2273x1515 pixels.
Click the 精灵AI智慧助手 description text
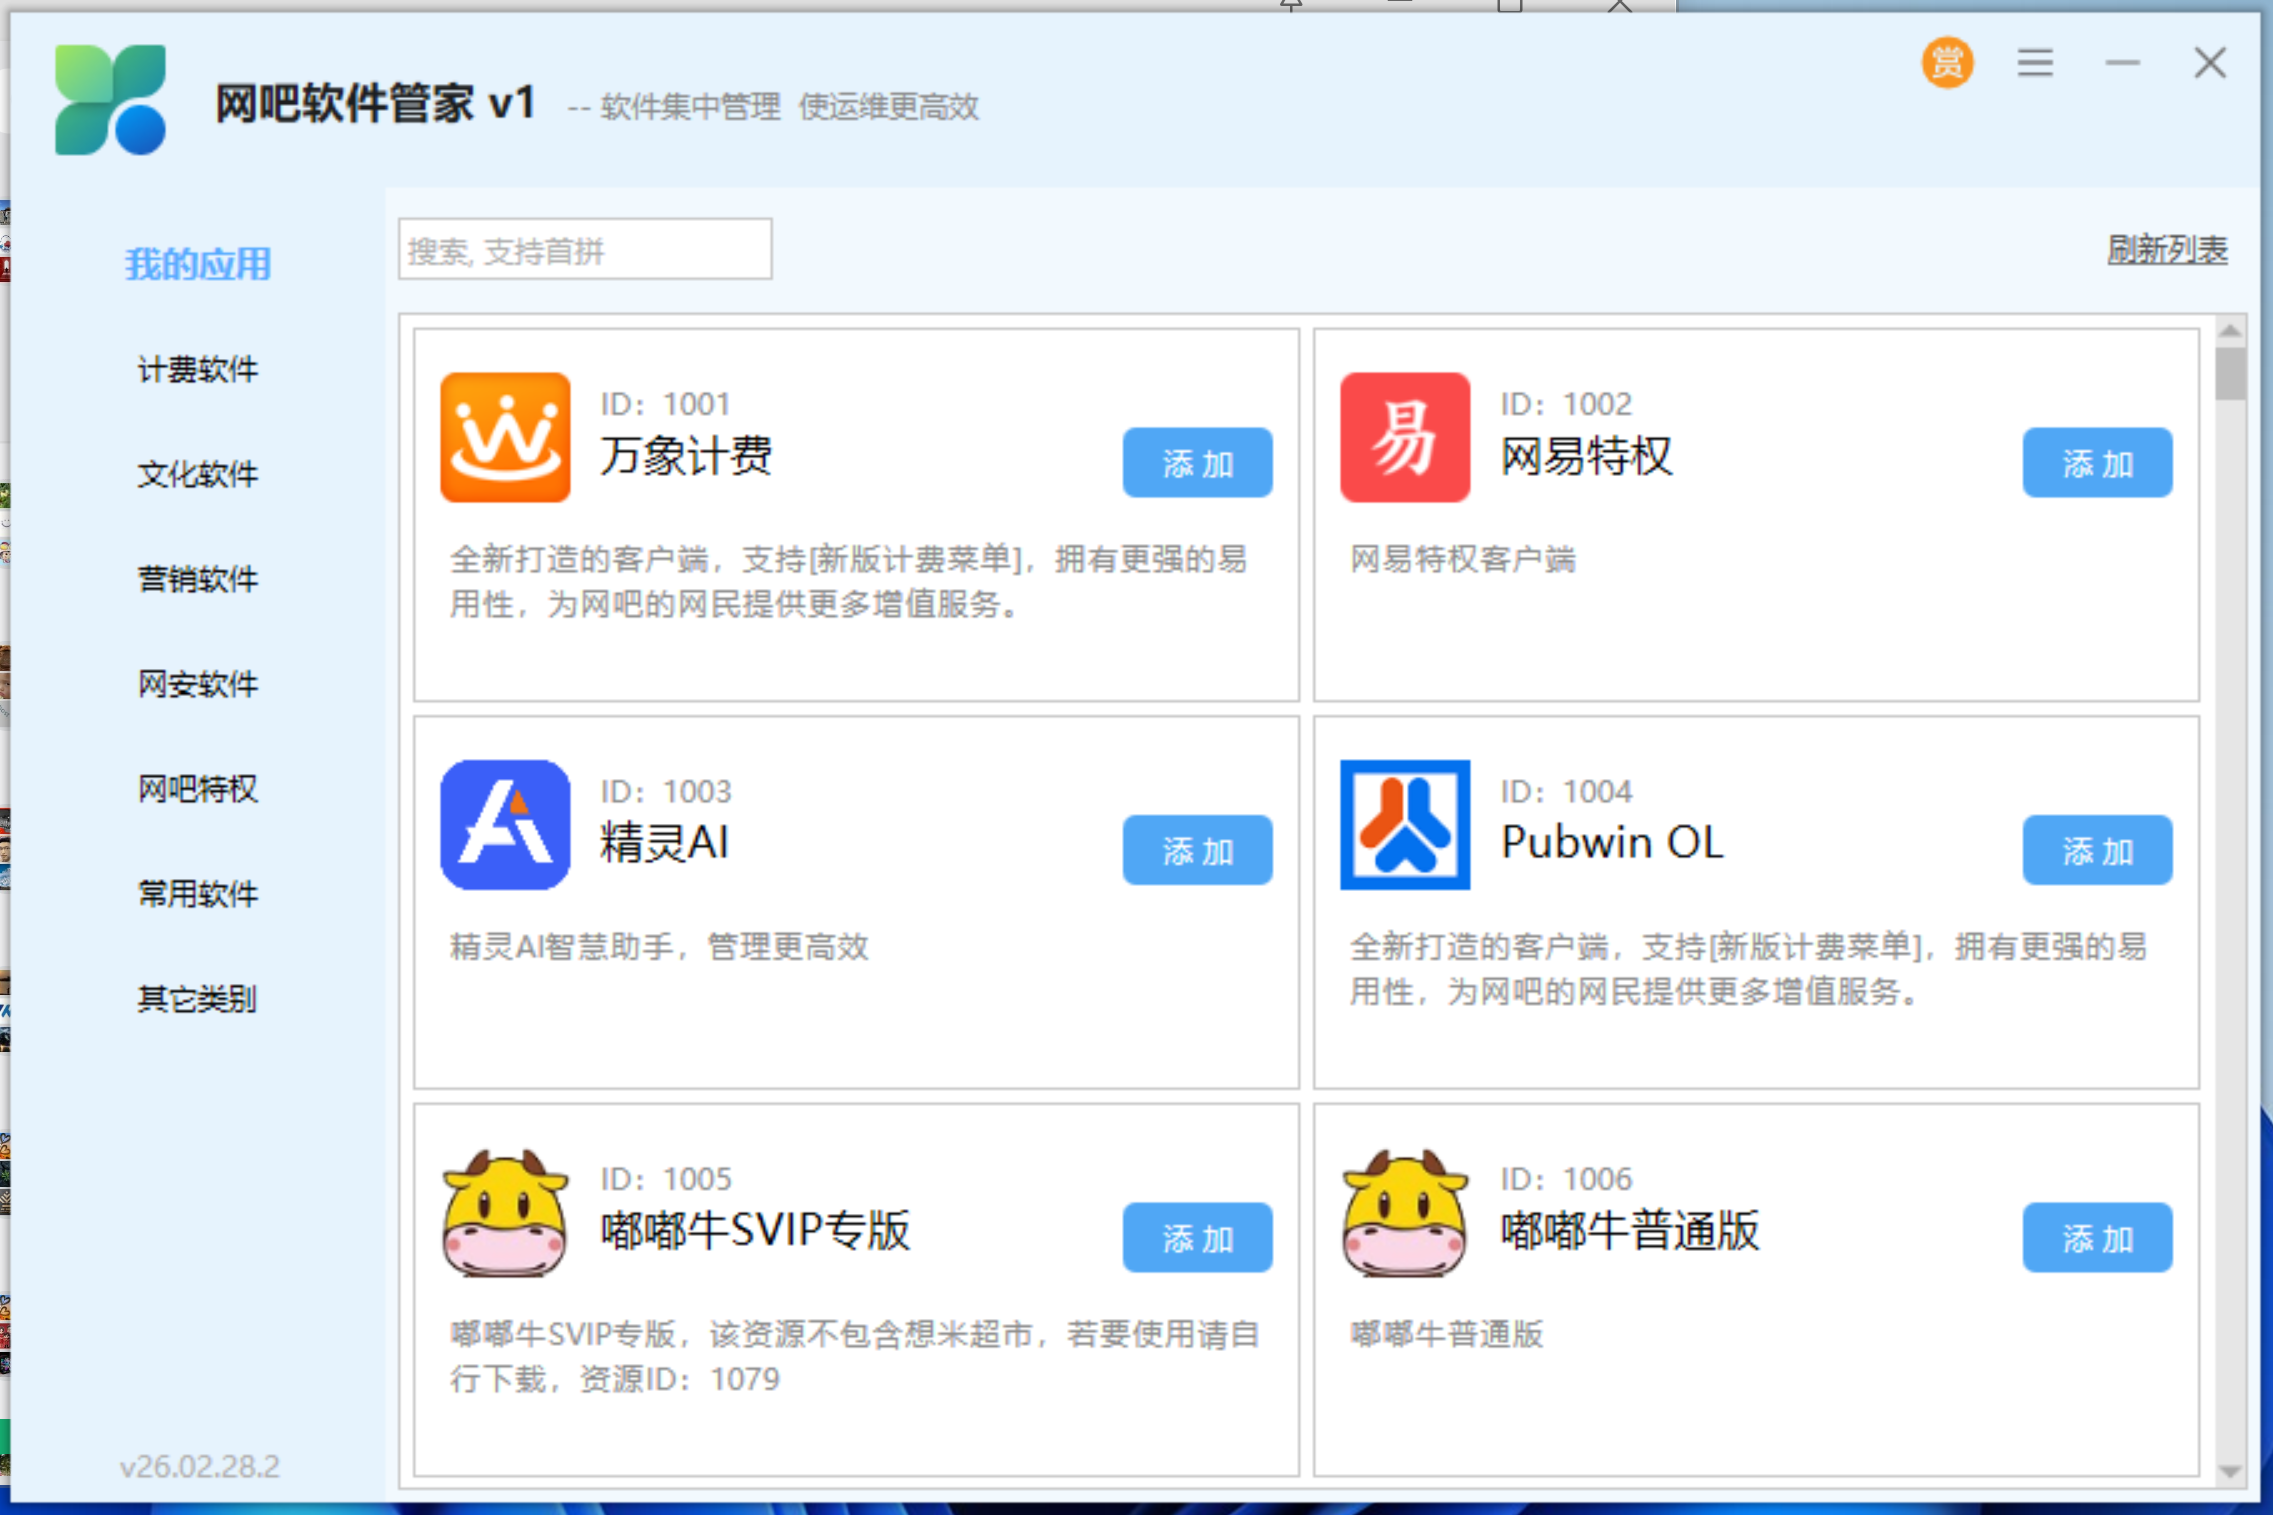pos(659,946)
